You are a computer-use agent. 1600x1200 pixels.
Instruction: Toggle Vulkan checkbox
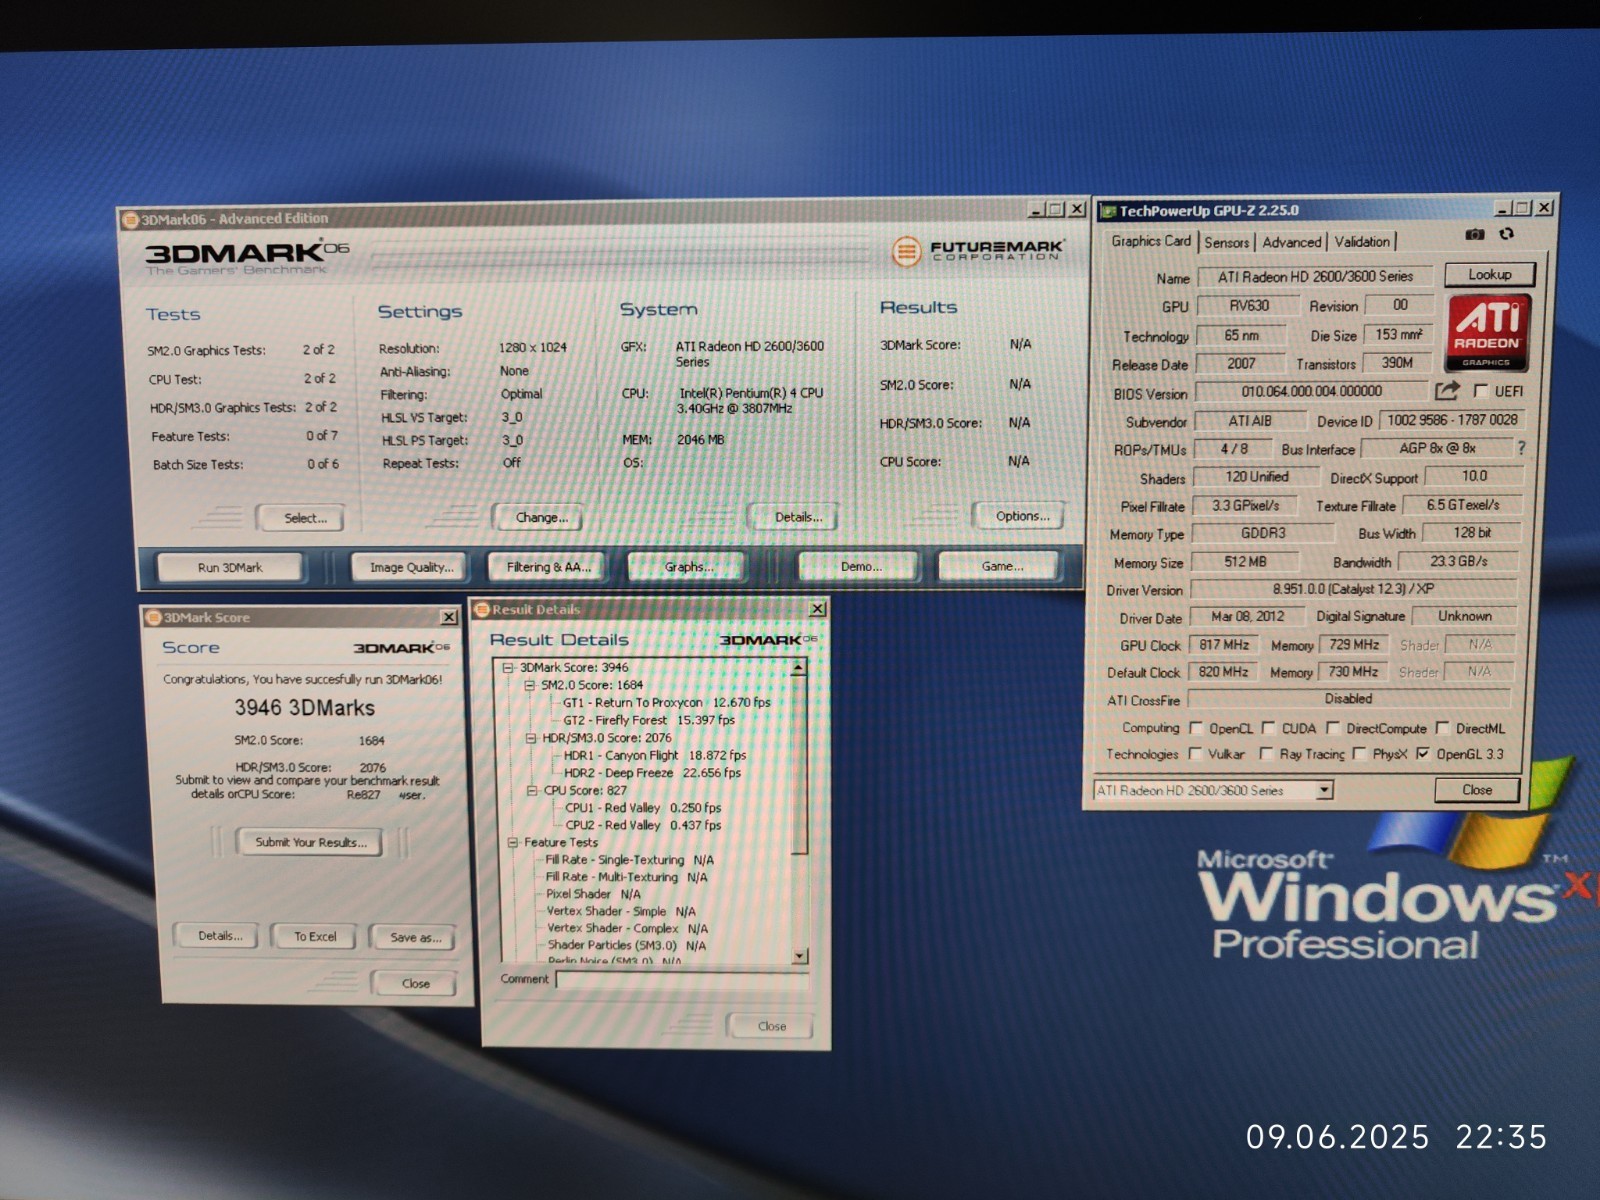1194,754
